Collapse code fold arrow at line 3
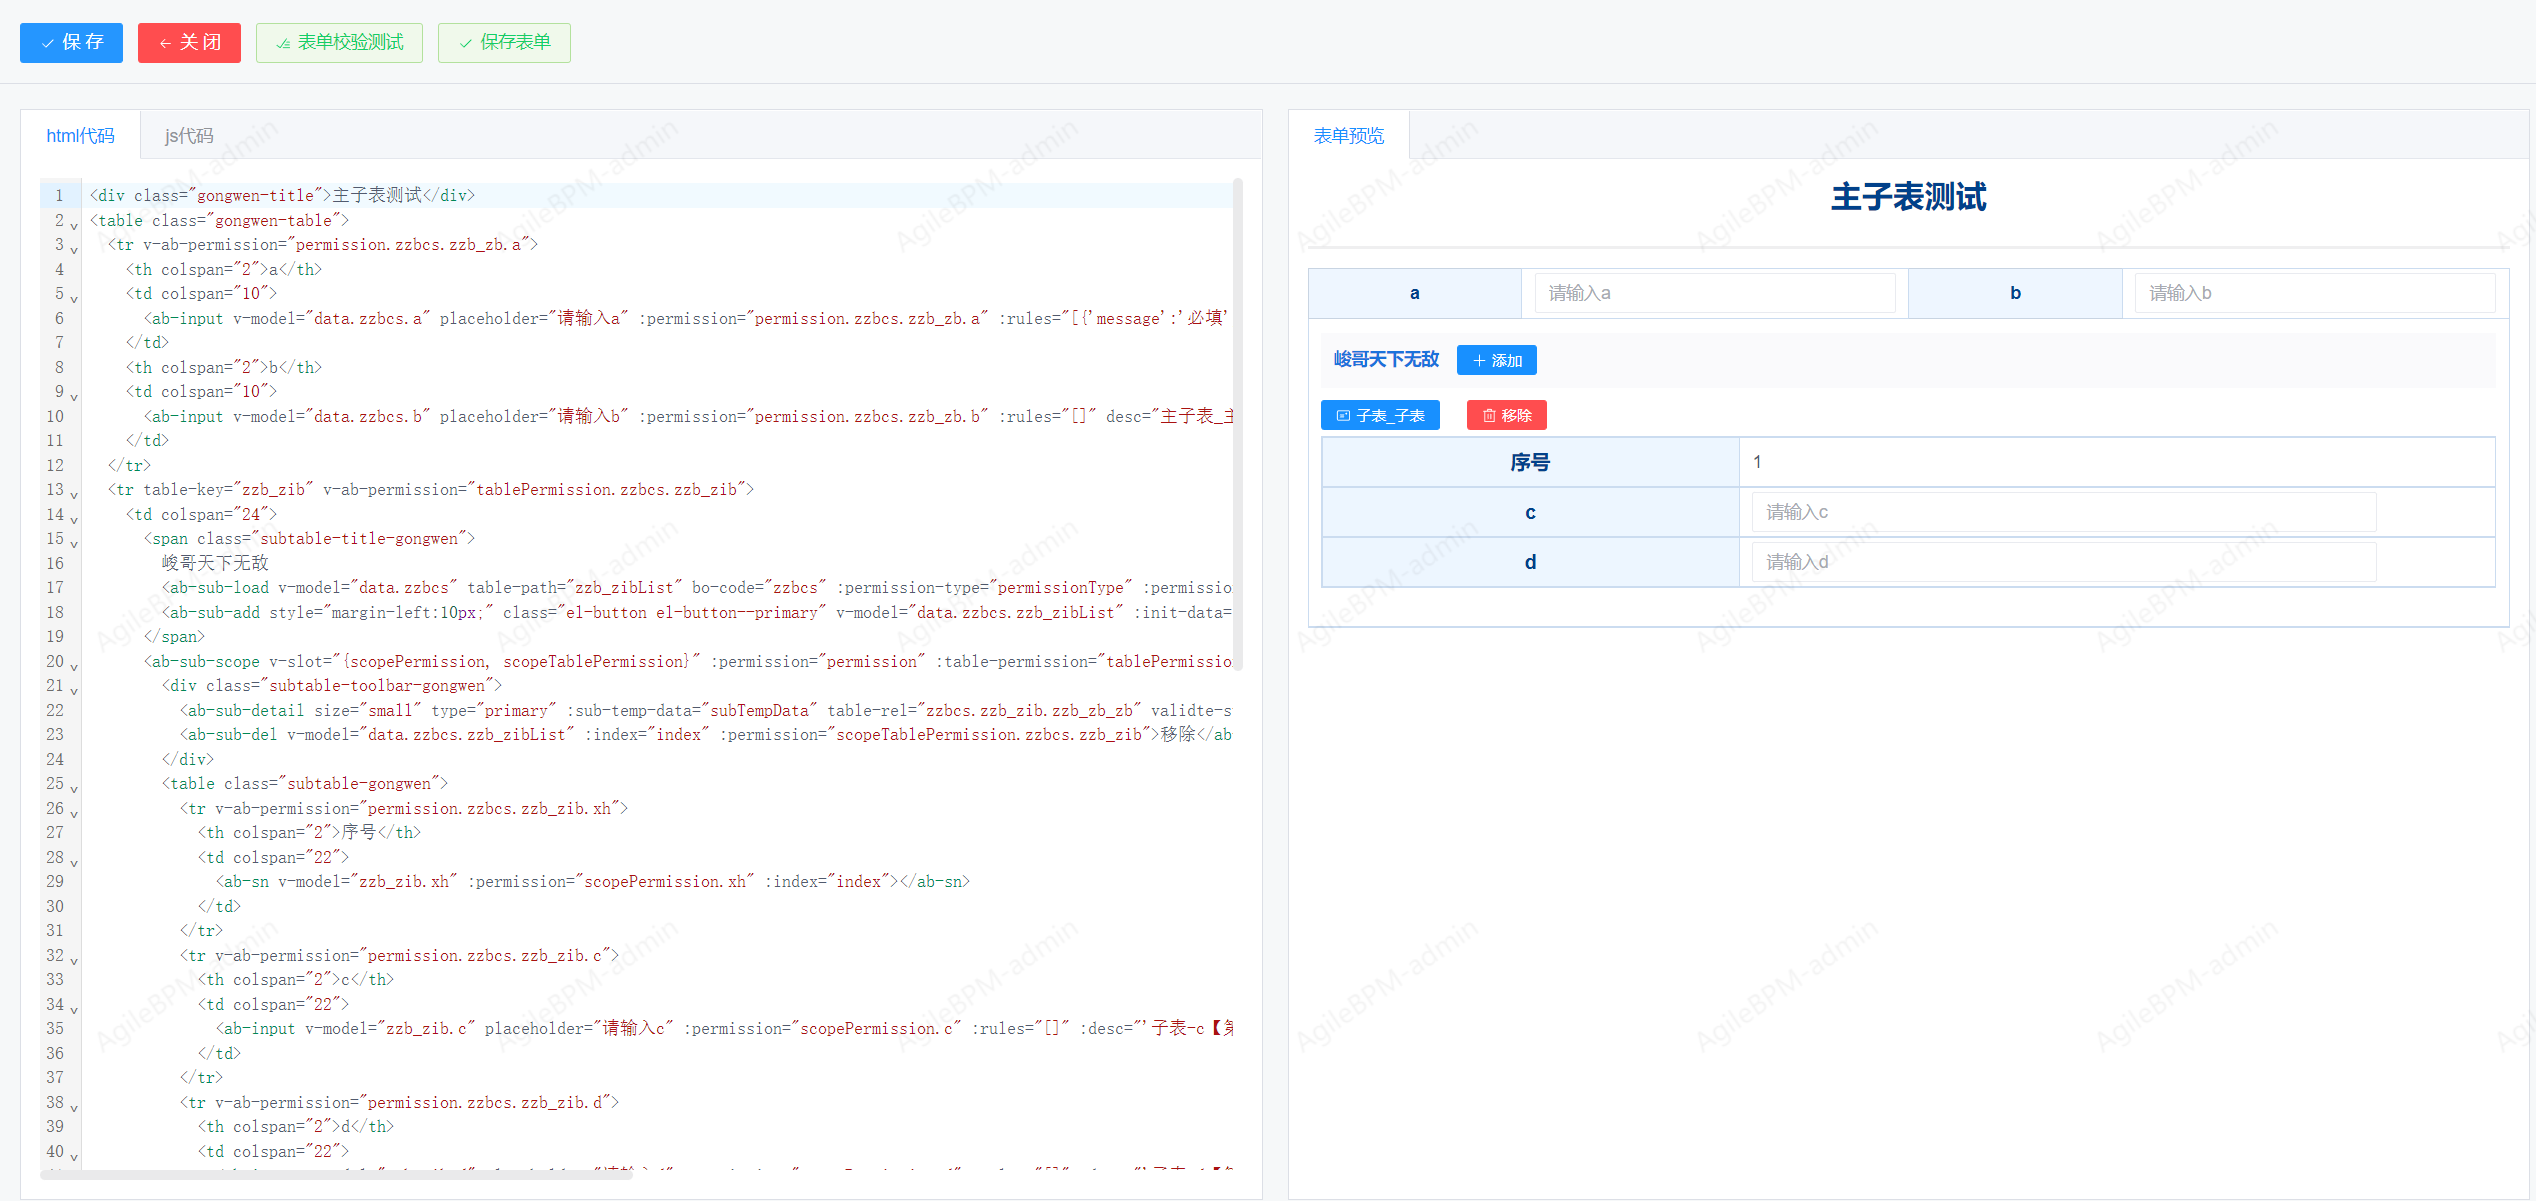2536x1201 pixels. (74, 250)
